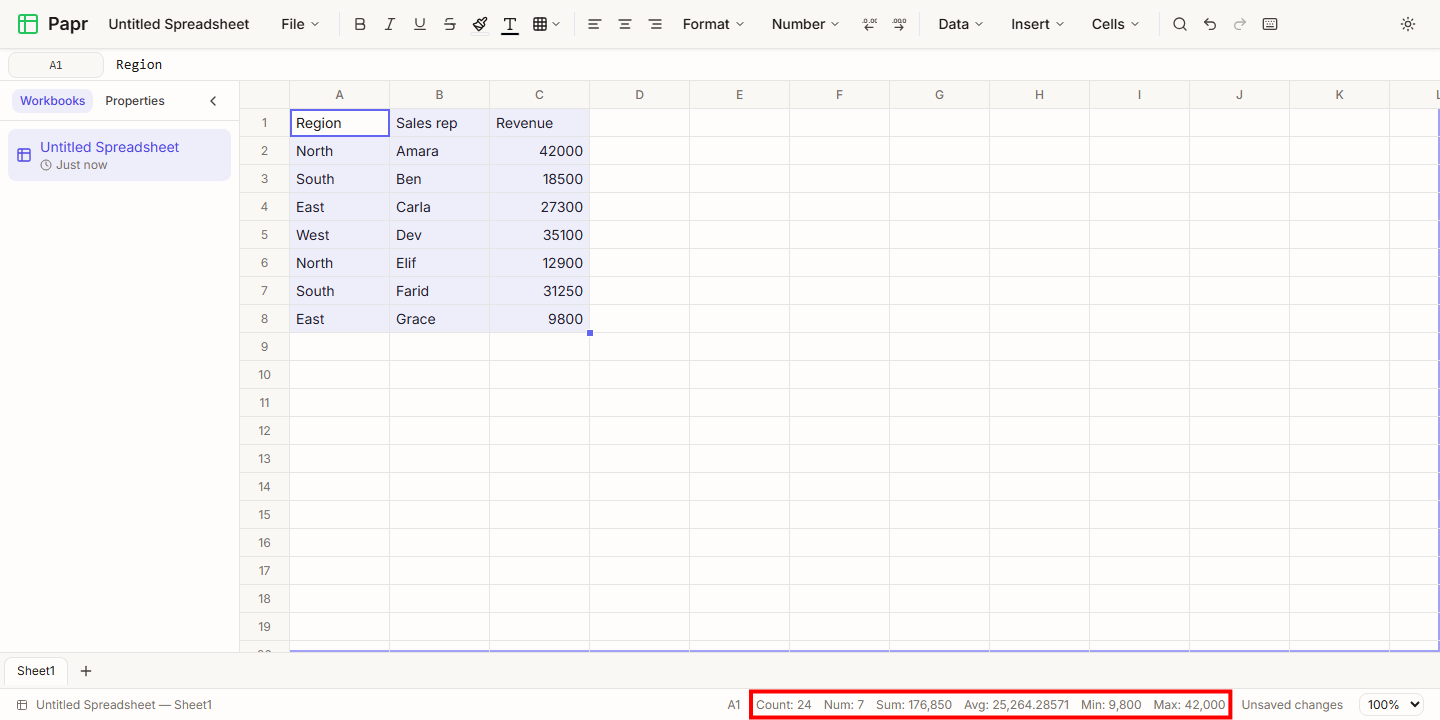Open the Insert menu
The height and width of the screenshot is (720, 1440).
click(x=1038, y=24)
